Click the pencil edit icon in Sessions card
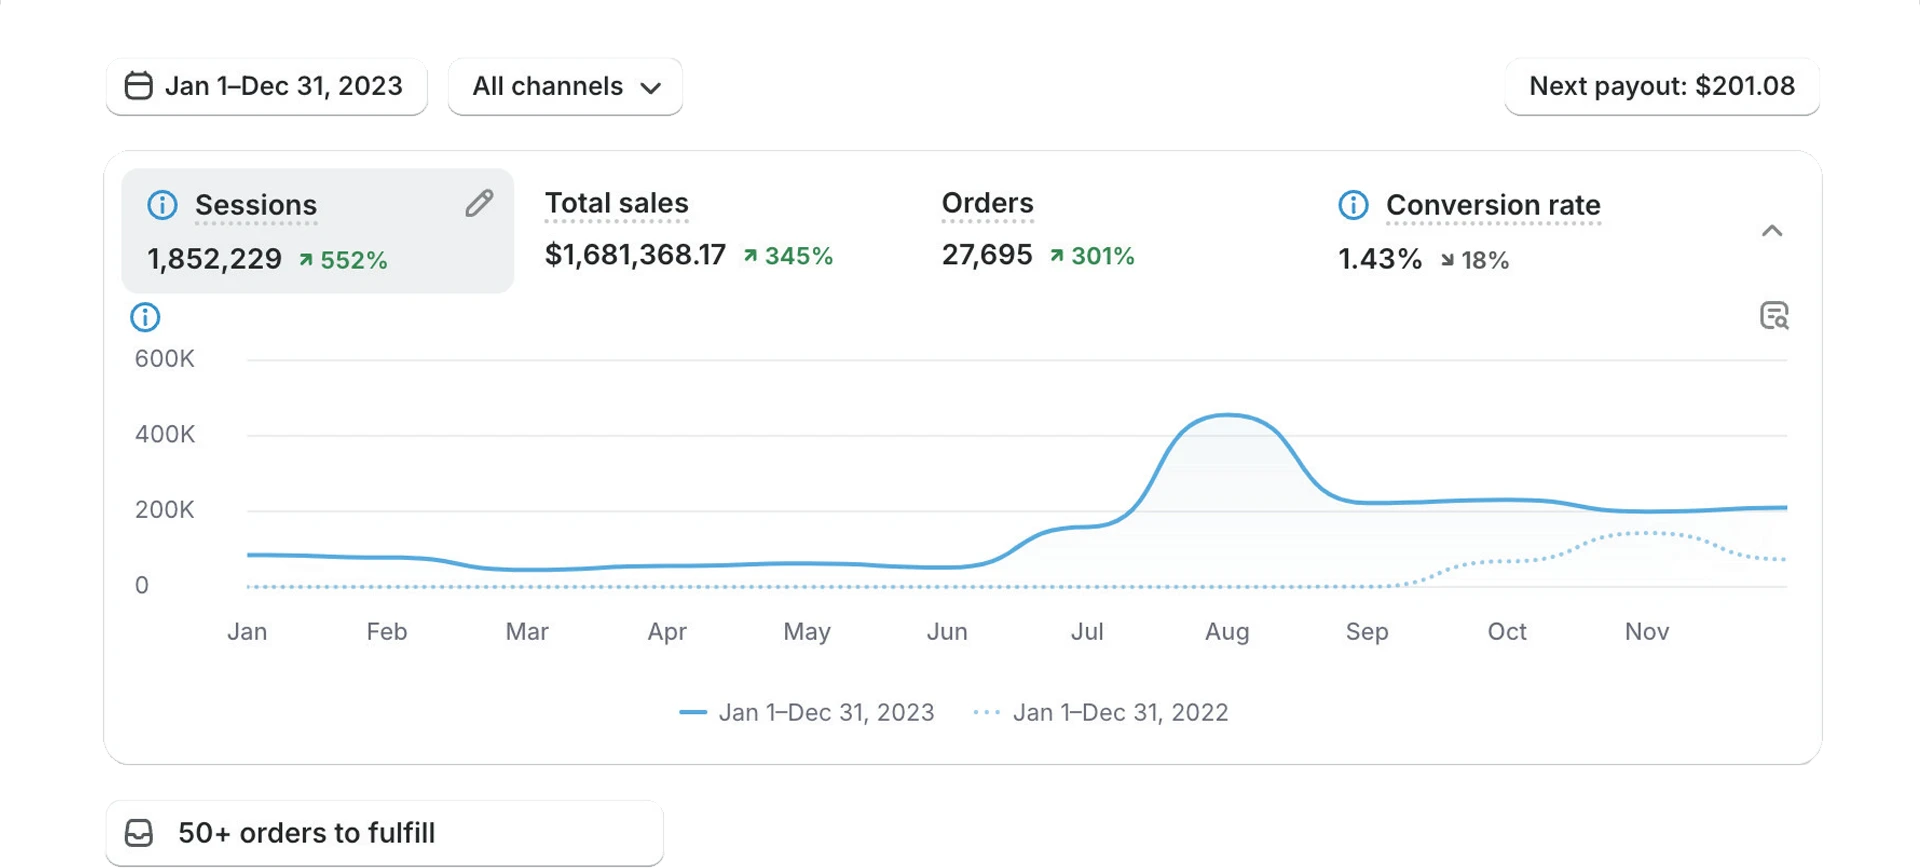1920x868 pixels. [x=479, y=203]
